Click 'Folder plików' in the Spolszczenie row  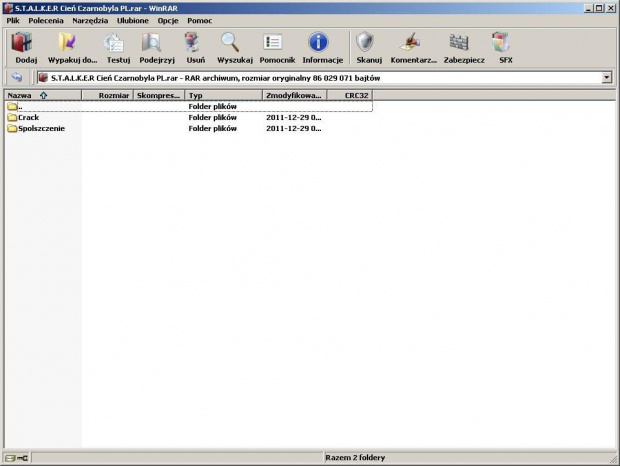click(212, 128)
